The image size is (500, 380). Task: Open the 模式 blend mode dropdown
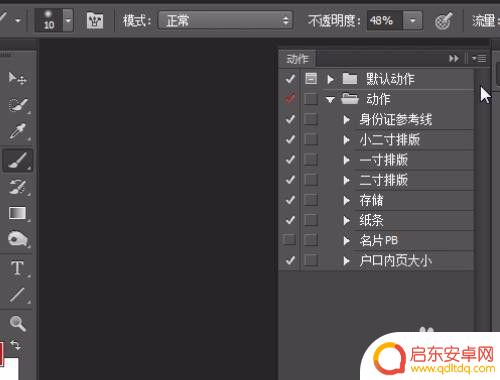(225, 21)
